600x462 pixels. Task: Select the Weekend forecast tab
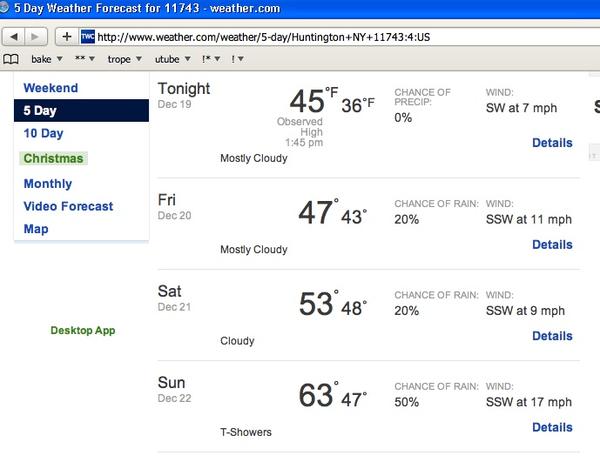(x=51, y=88)
